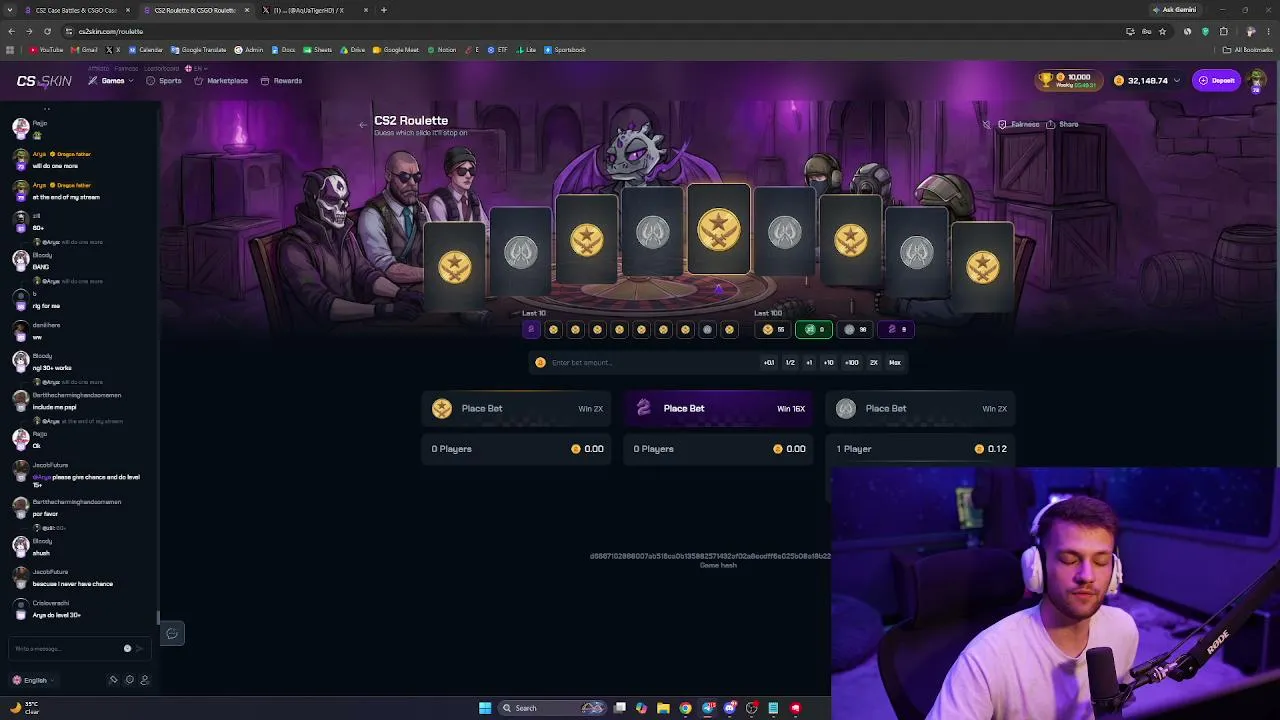Screen dimensions: 1280x720
Task: Open Chrome from the taskbar
Action: coord(685,708)
